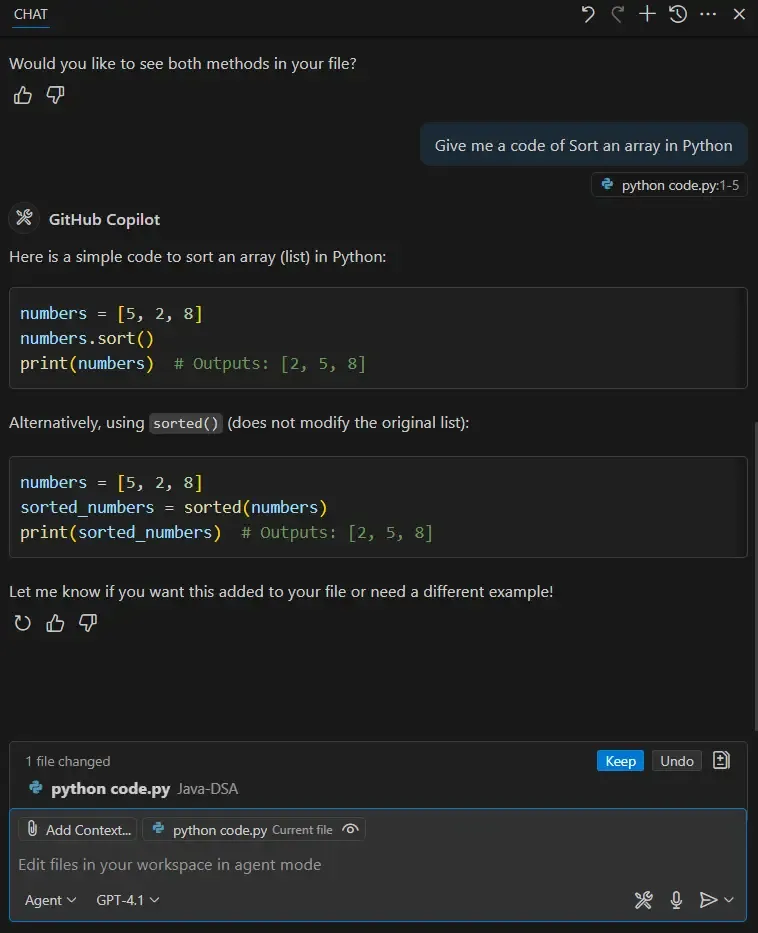Switch to the CHAT tab
This screenshot has width=758, height=933.
[x=30, y=14]
